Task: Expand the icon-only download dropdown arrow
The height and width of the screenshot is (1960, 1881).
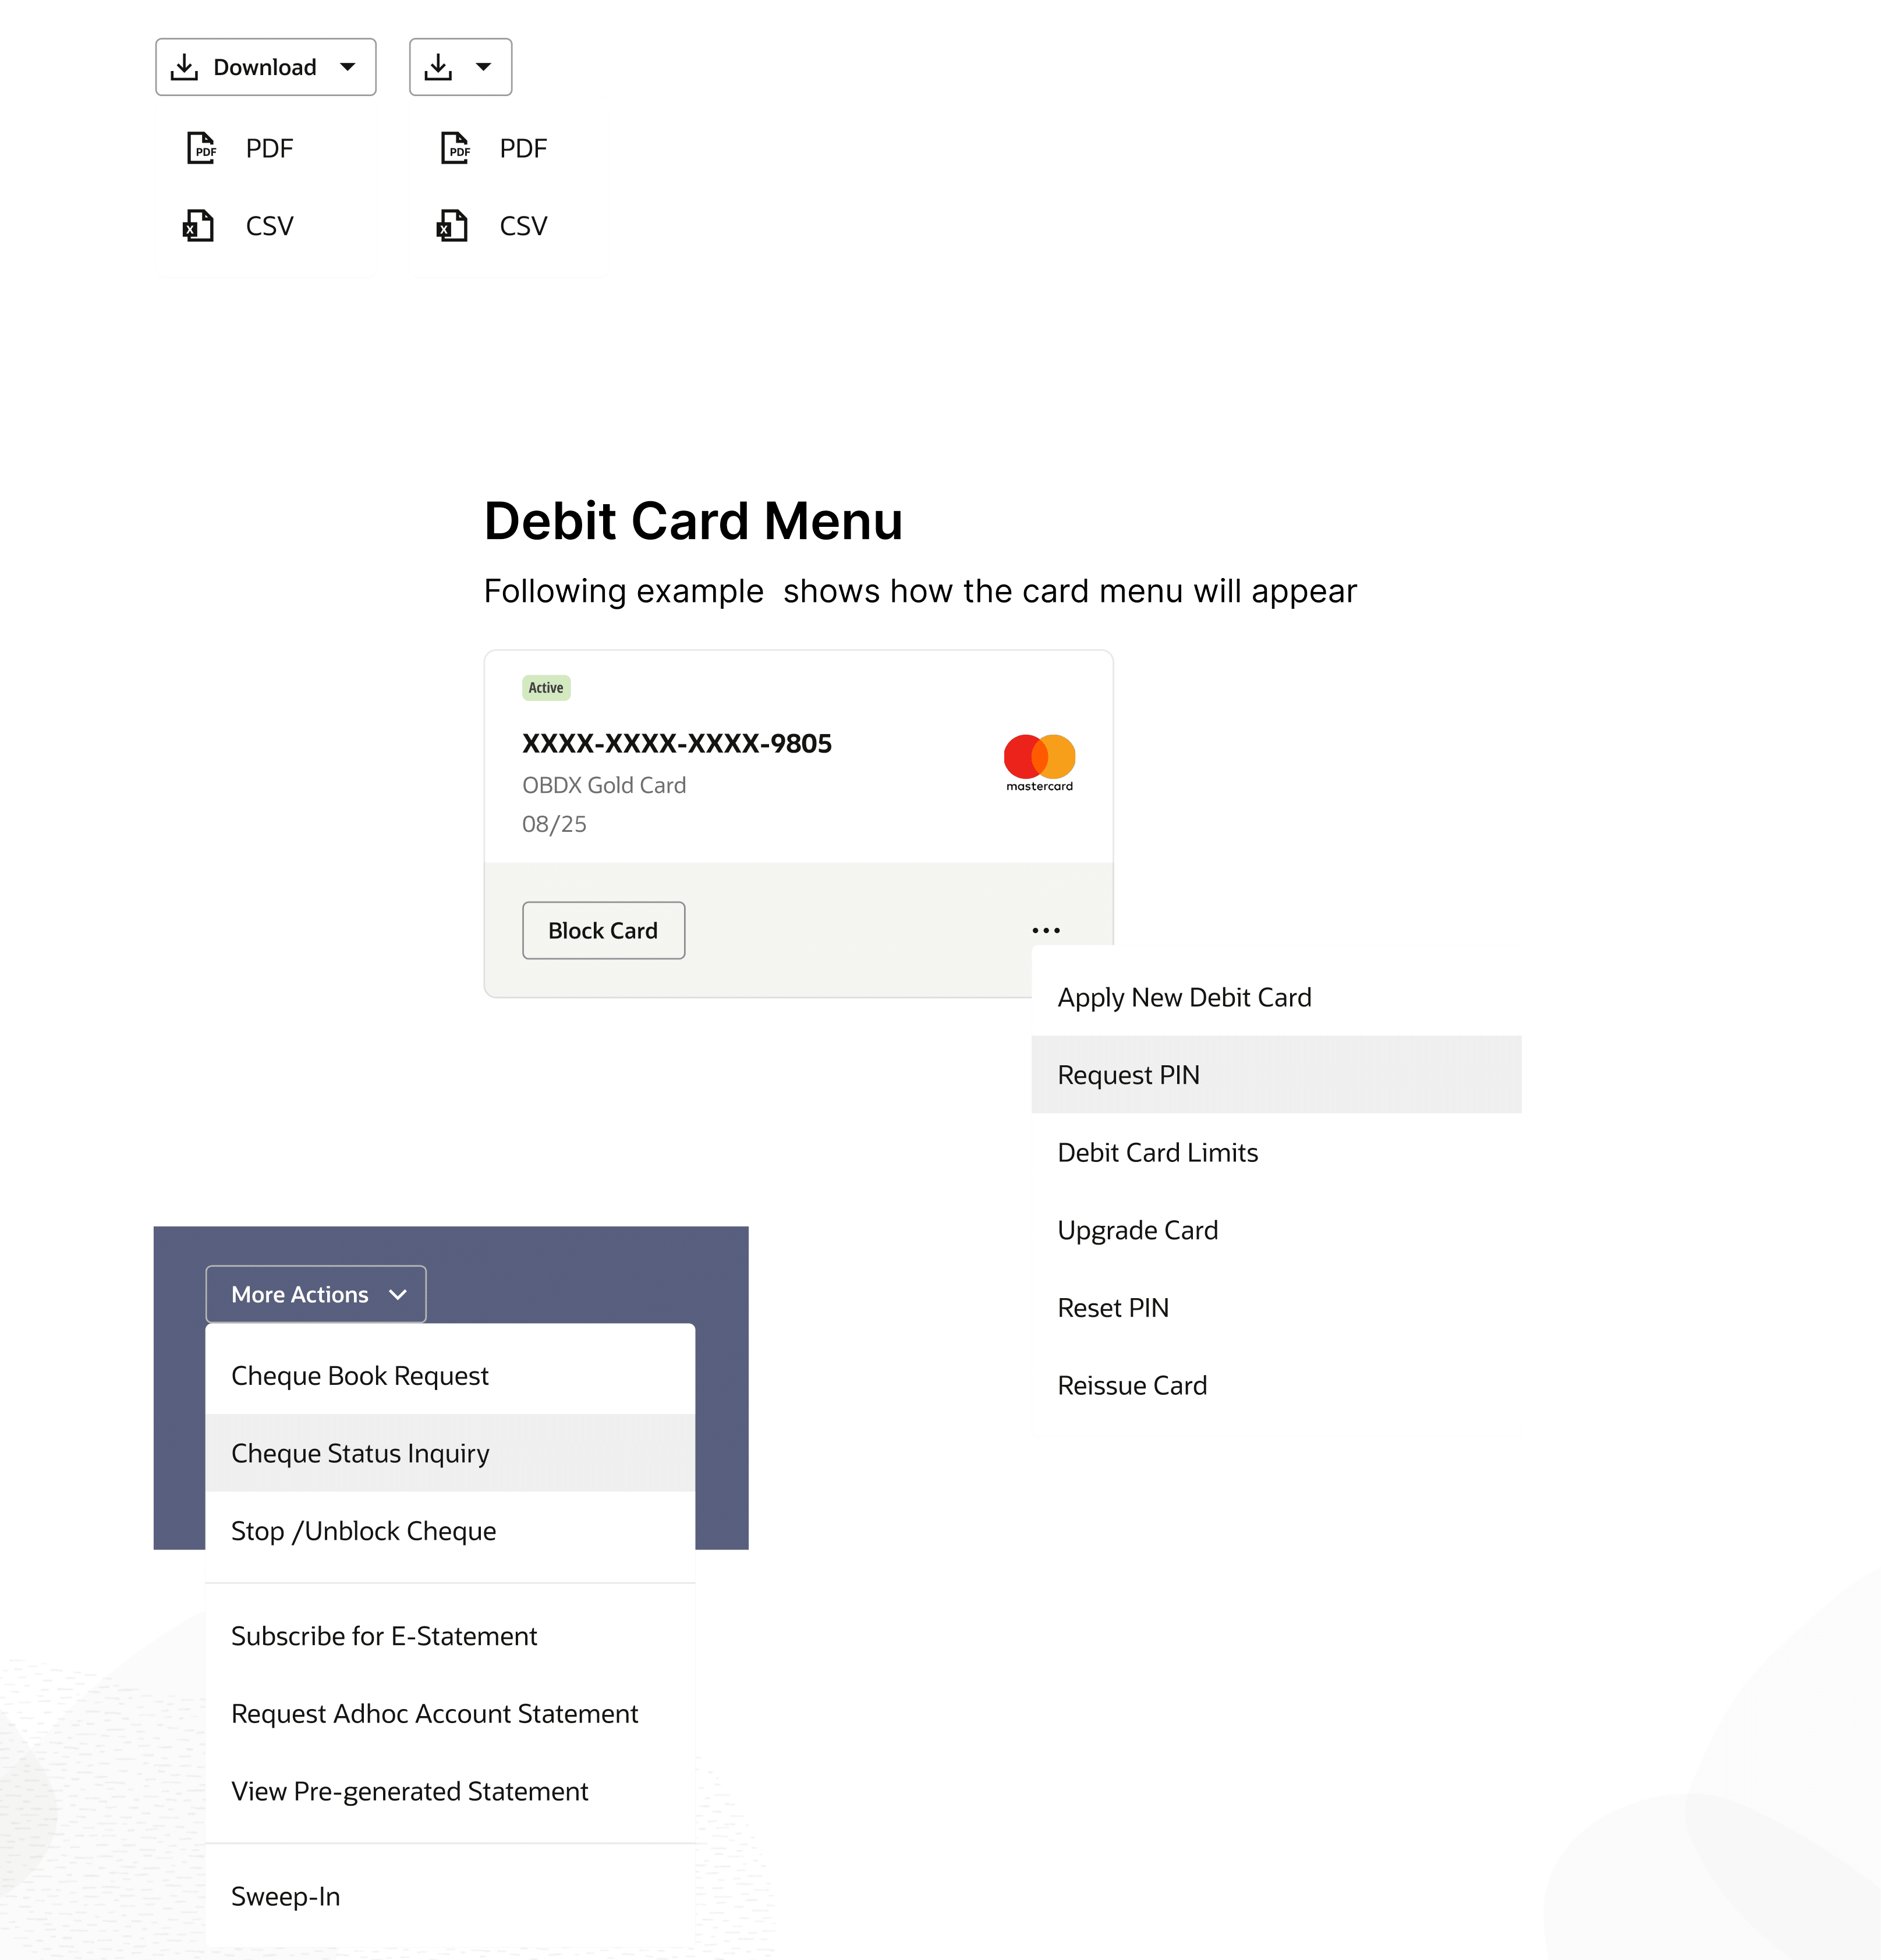Action: [484, 67]
